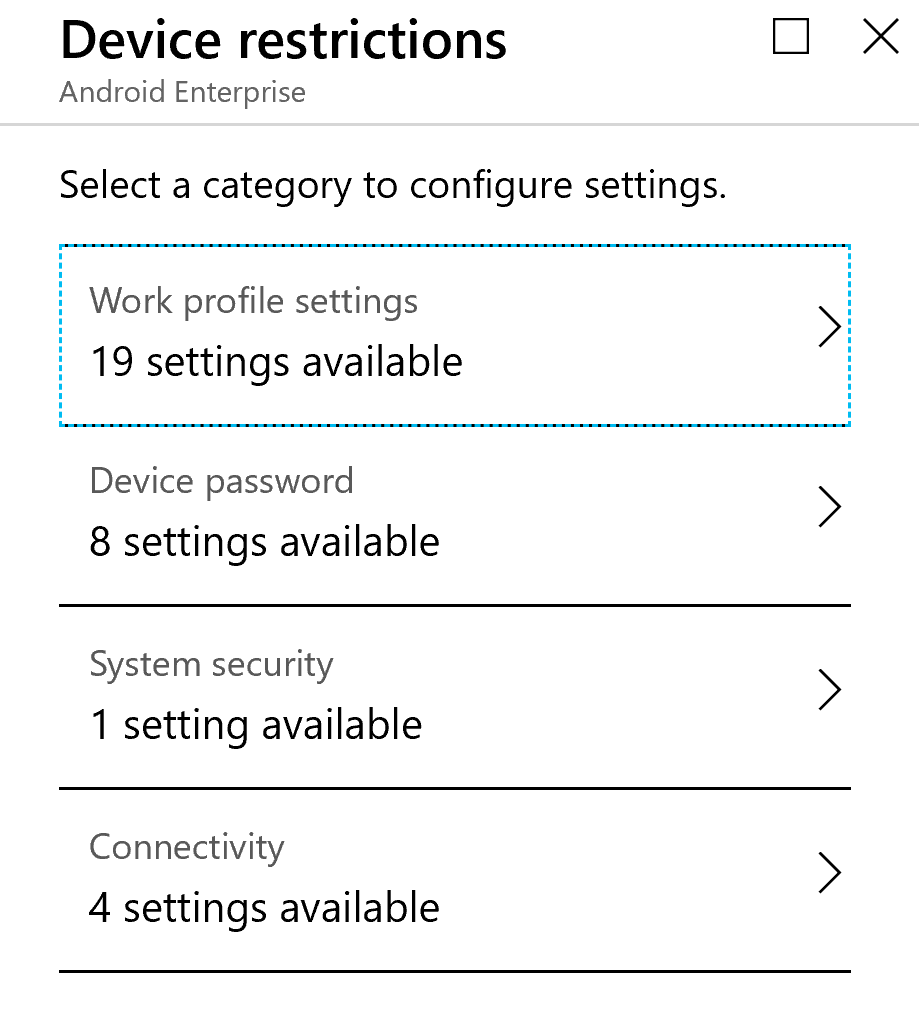Click the instruction text about selecting a category

coord(394,185)
